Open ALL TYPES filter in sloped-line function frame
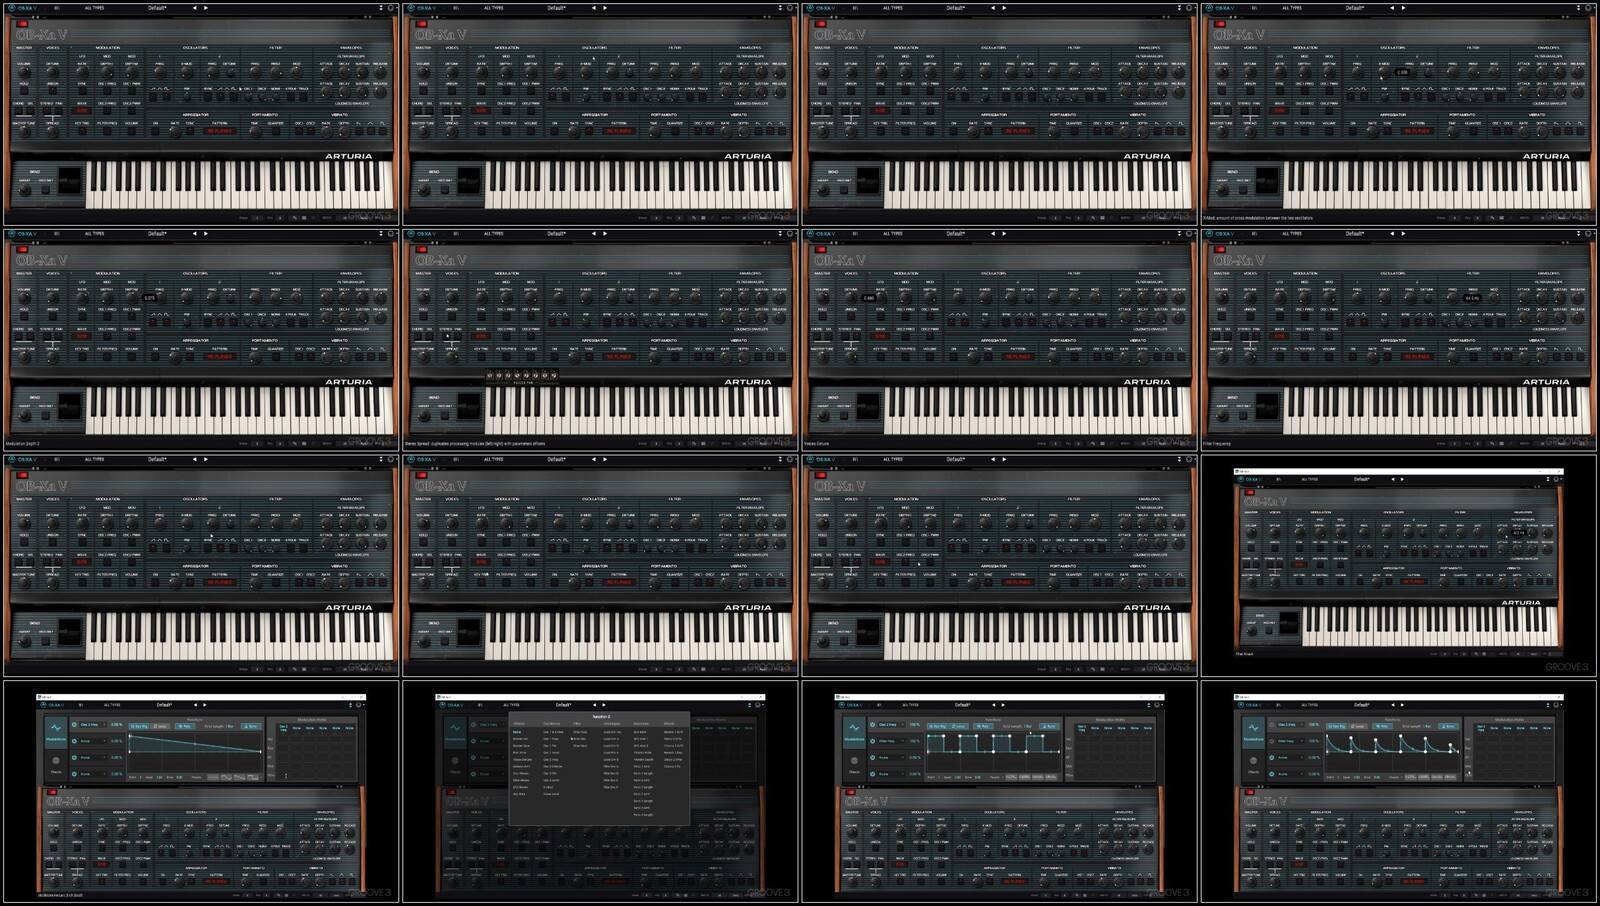The width and height of the screenshot is (1600, 906). [x=112, y=705]
